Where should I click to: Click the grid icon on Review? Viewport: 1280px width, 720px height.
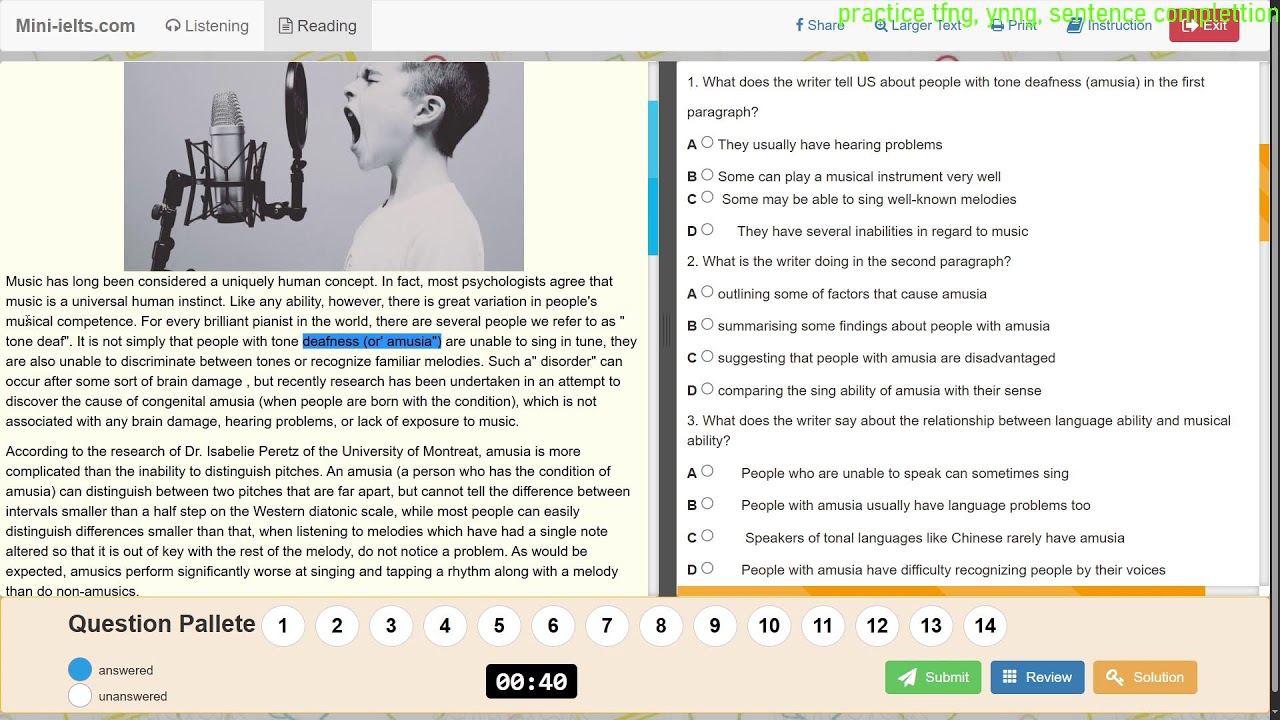click(1010, 677)
